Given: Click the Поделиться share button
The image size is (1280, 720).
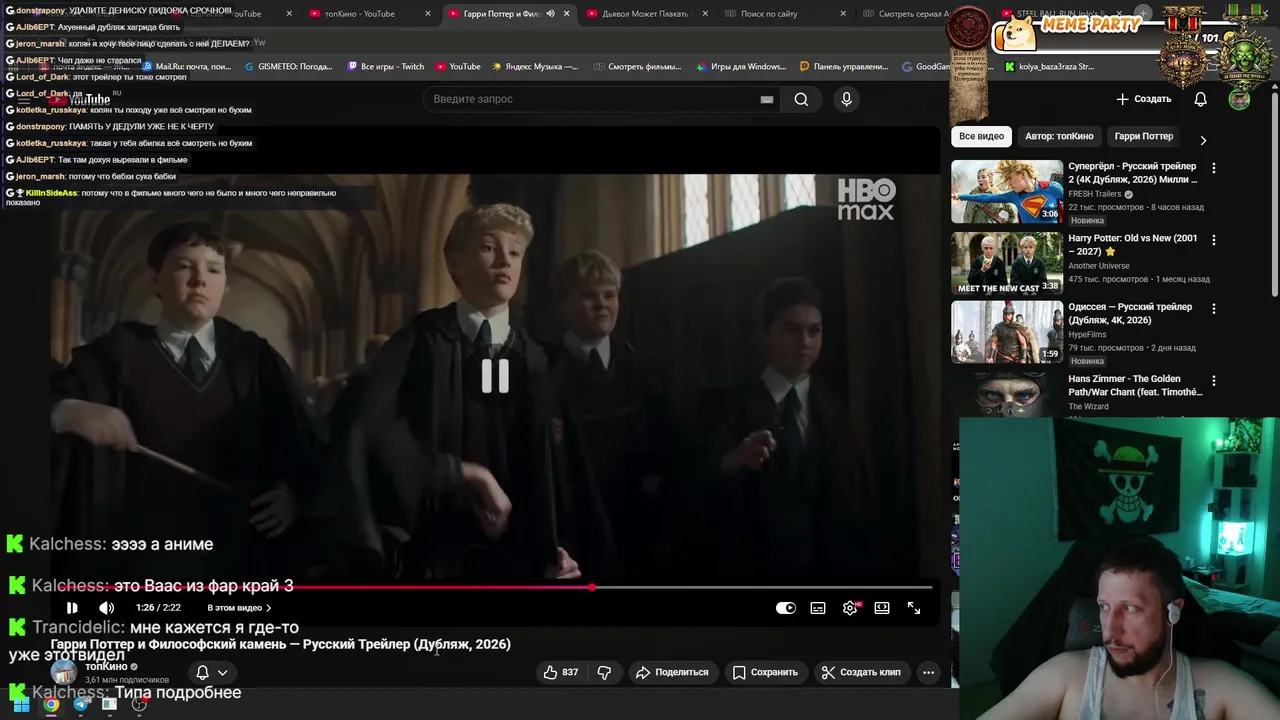Looking at the screenshot, I should pos(672,672).
